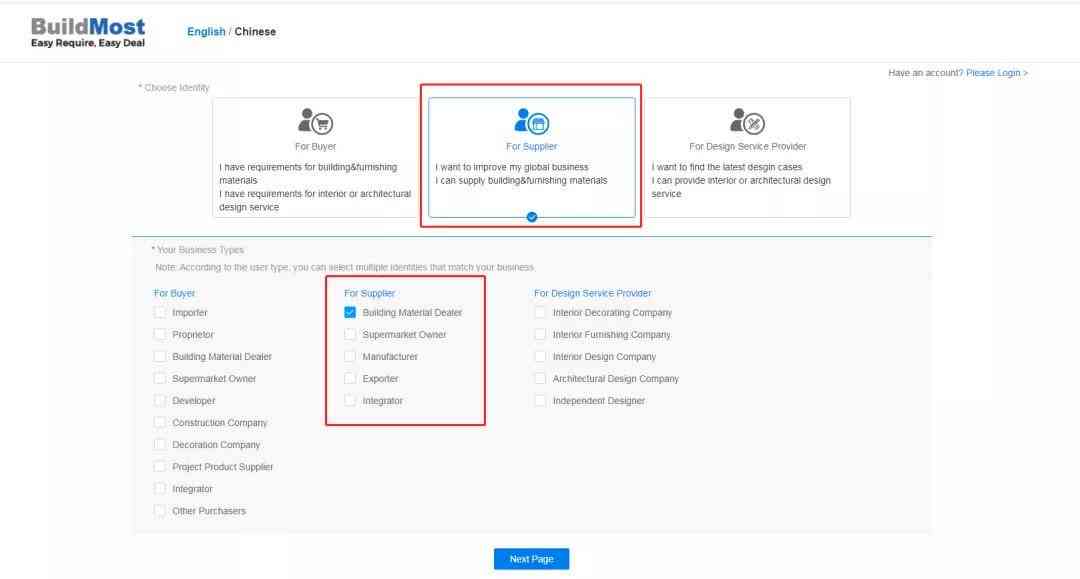Open the Please Login link

coord(997,73)
